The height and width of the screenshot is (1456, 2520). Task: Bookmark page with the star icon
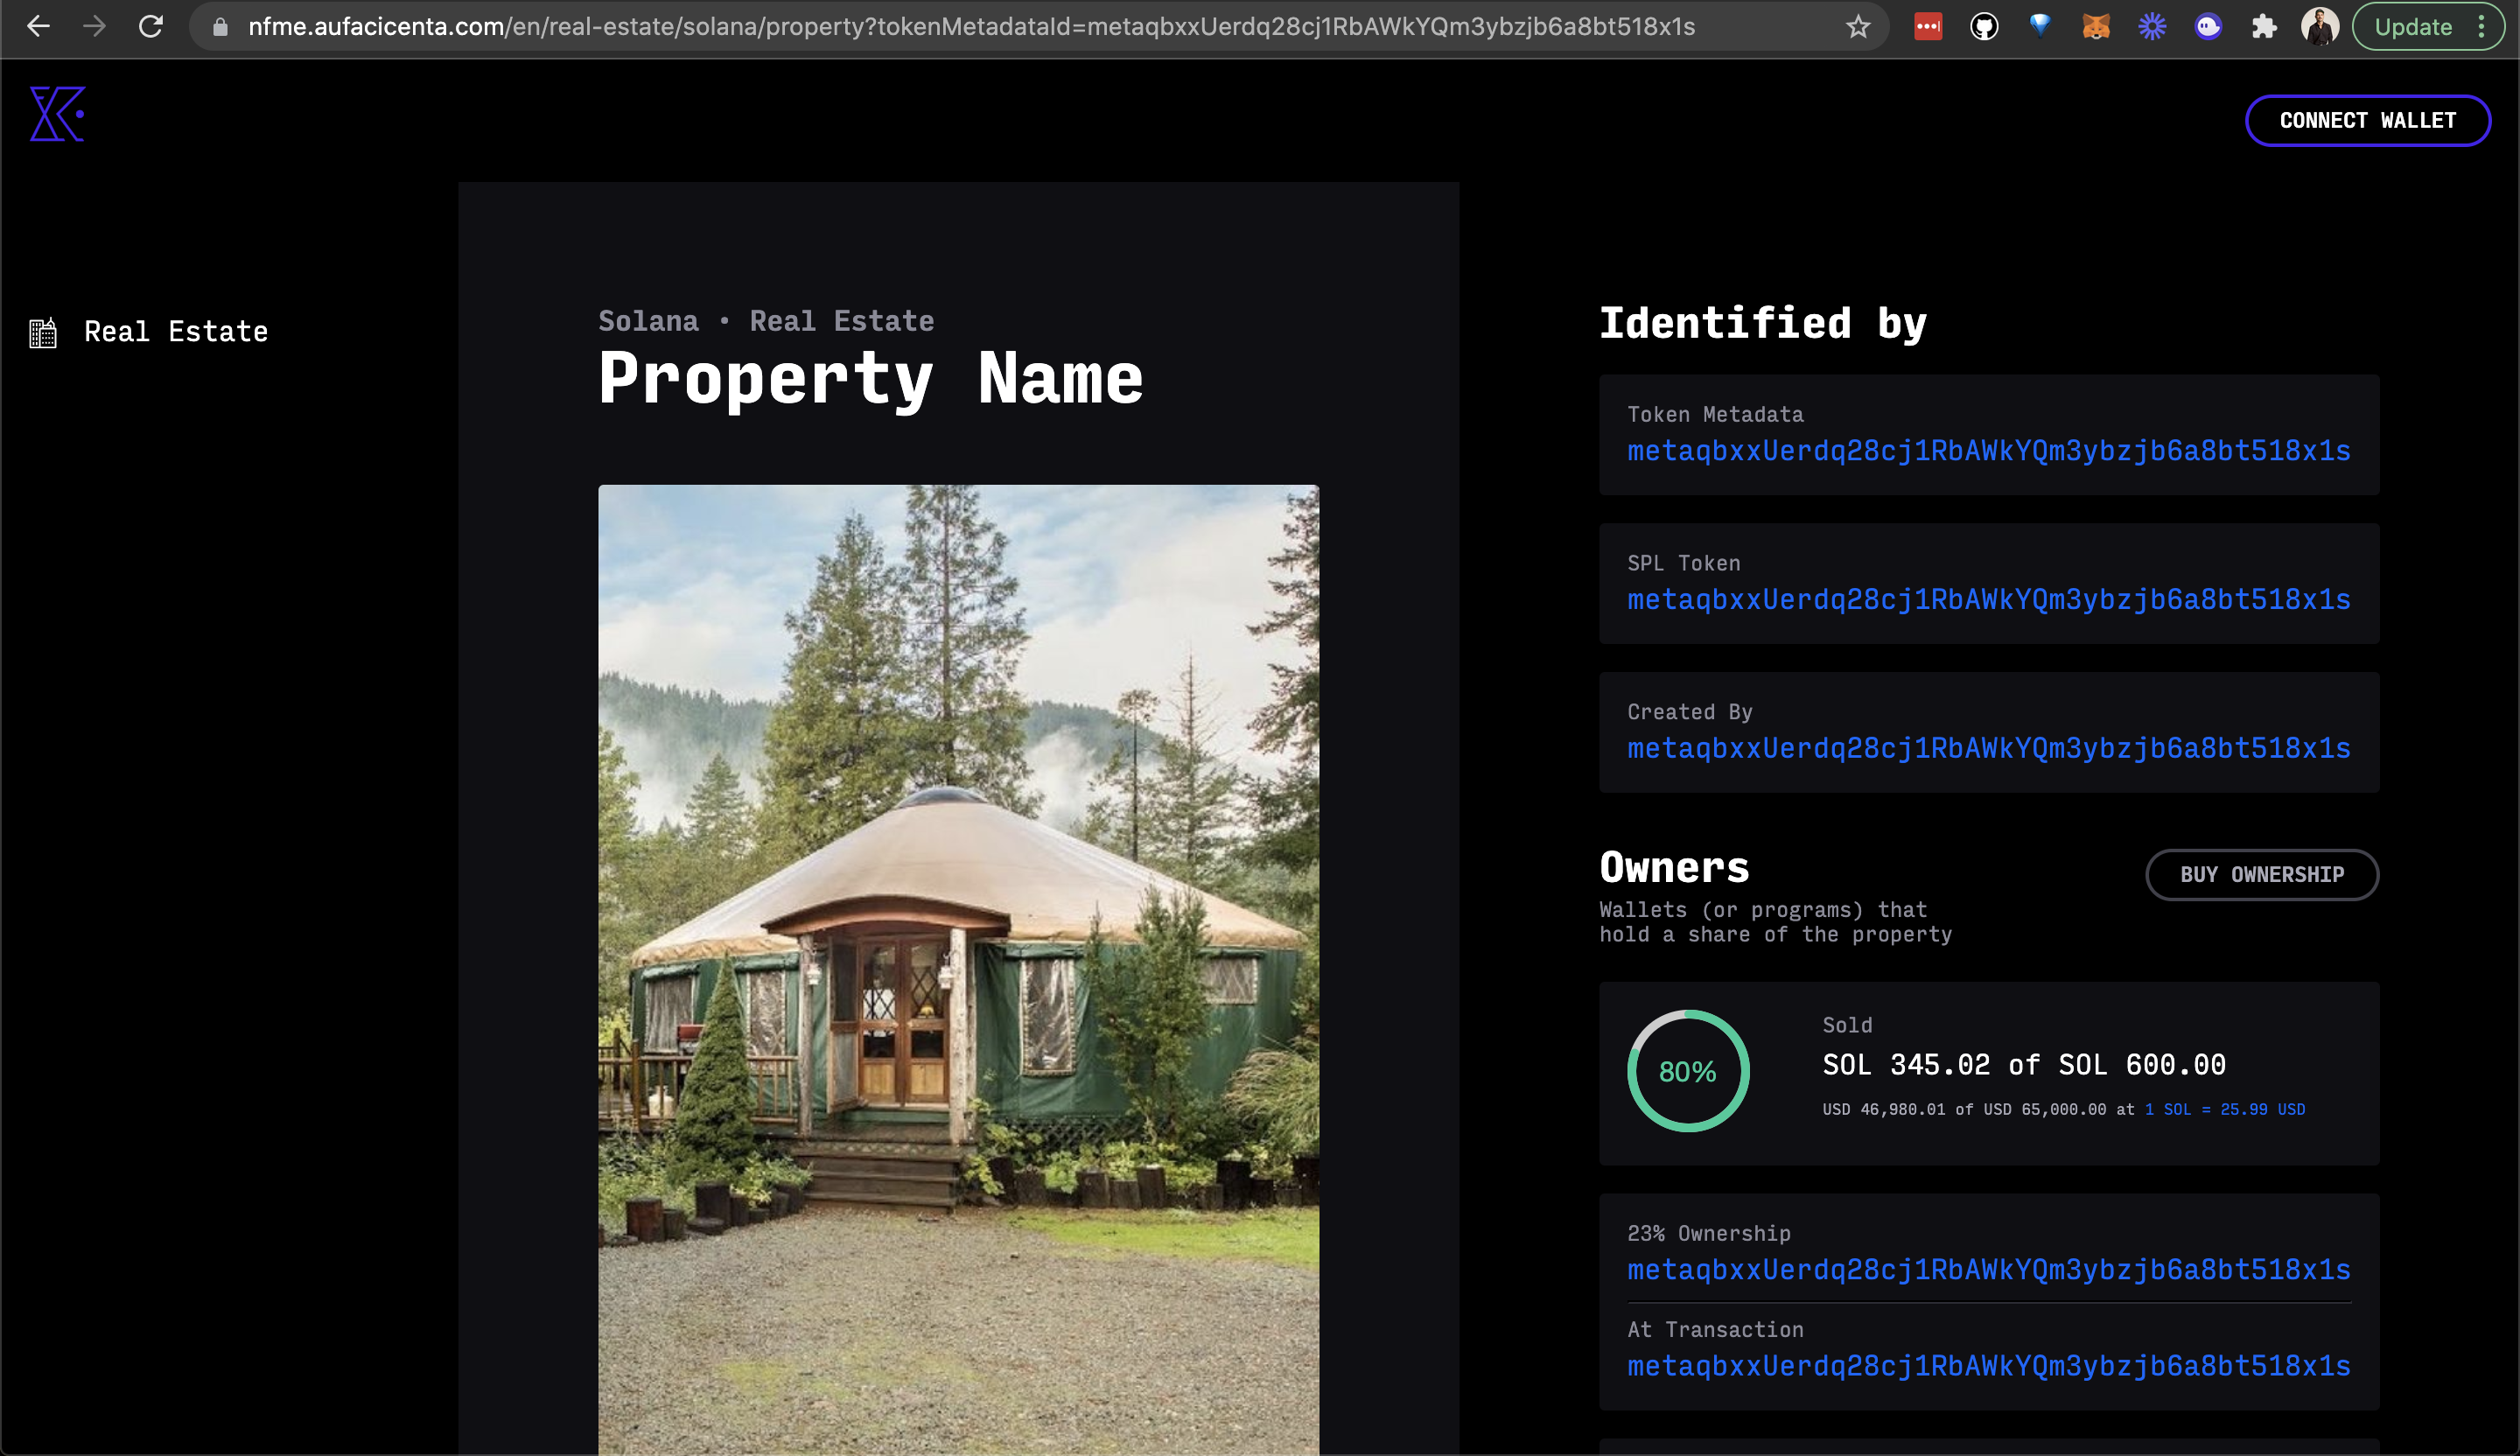[1857, 27]
